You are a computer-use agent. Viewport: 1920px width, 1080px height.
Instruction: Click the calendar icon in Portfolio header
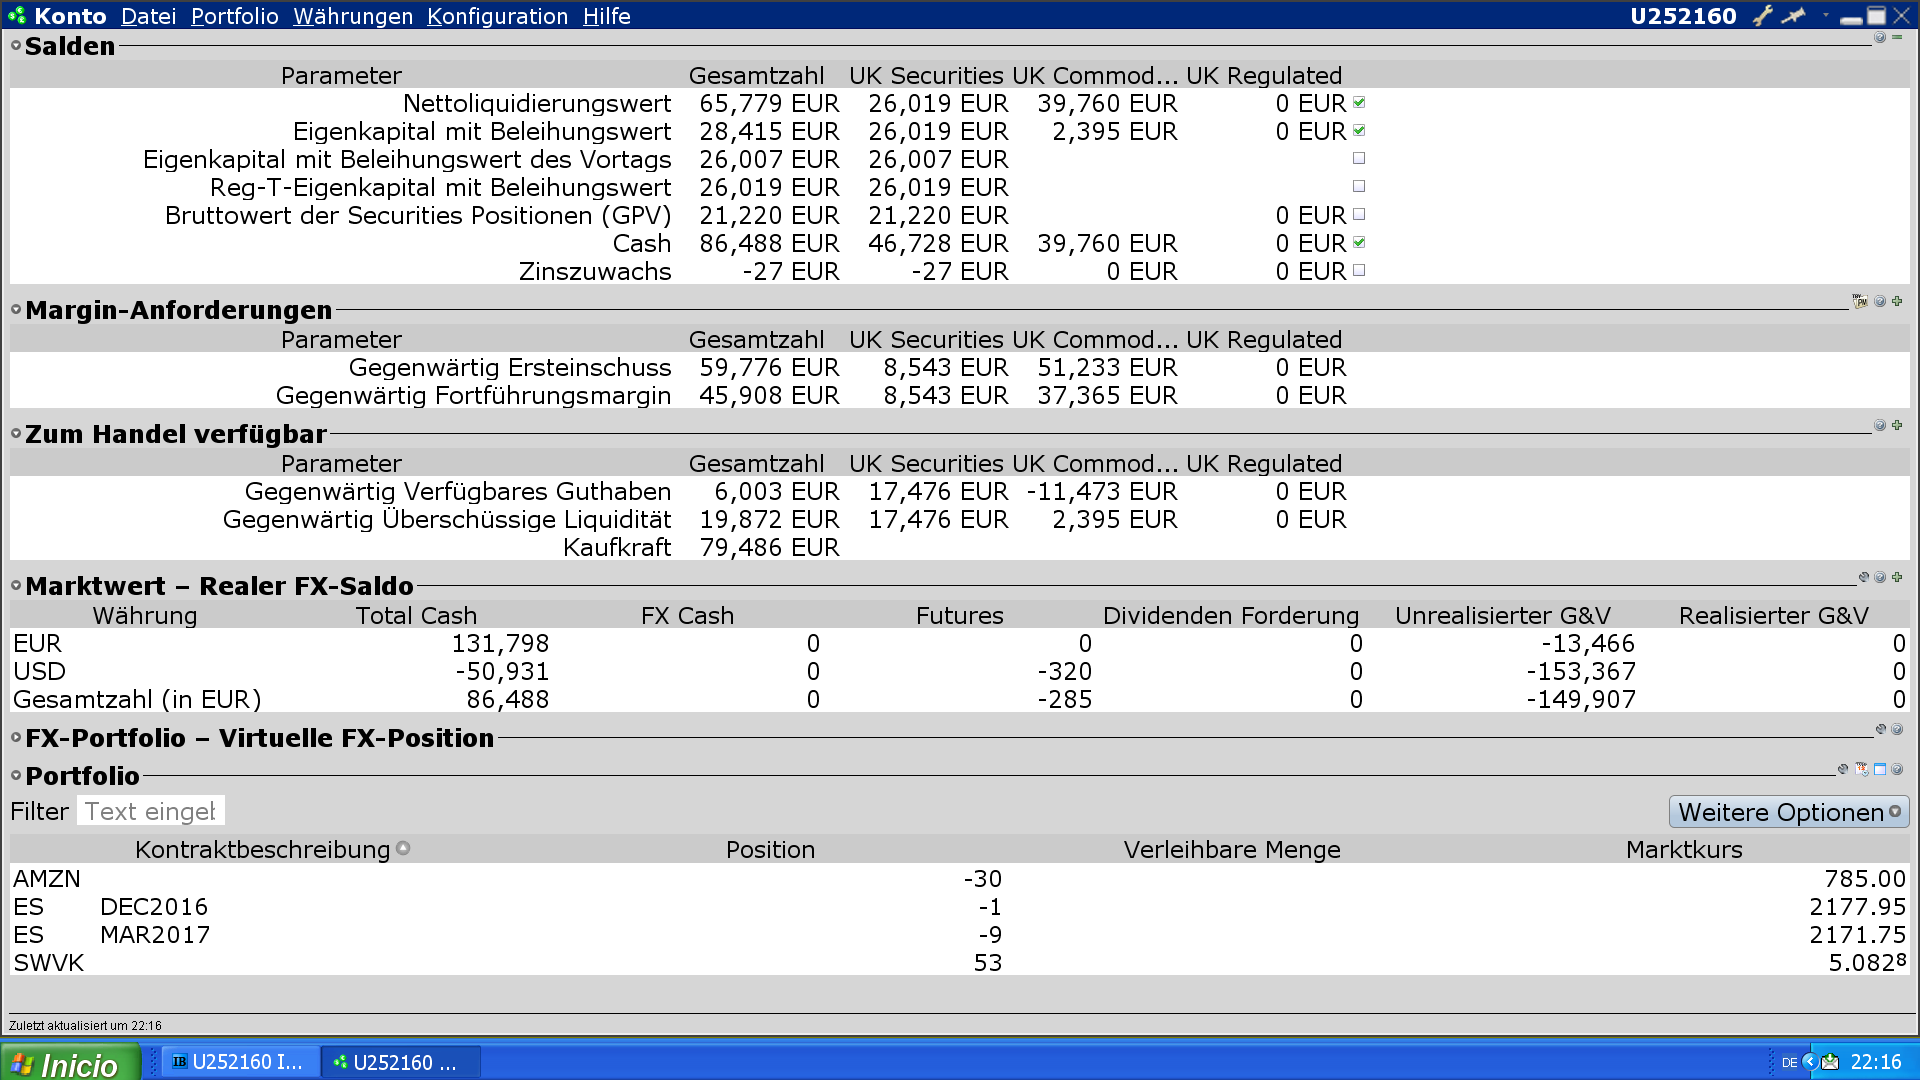pyautogui.click(x=1862, y=769)
